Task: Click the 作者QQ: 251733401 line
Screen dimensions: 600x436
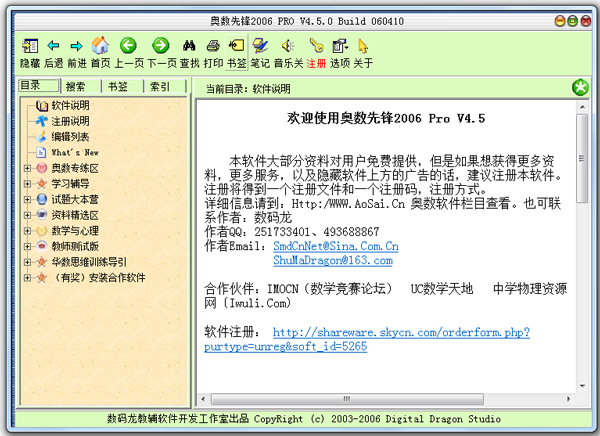Action: (x=292, y=232)
